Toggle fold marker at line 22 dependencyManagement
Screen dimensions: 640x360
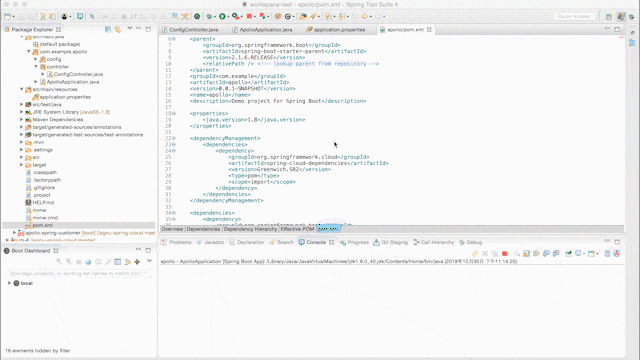click(174, 138)
